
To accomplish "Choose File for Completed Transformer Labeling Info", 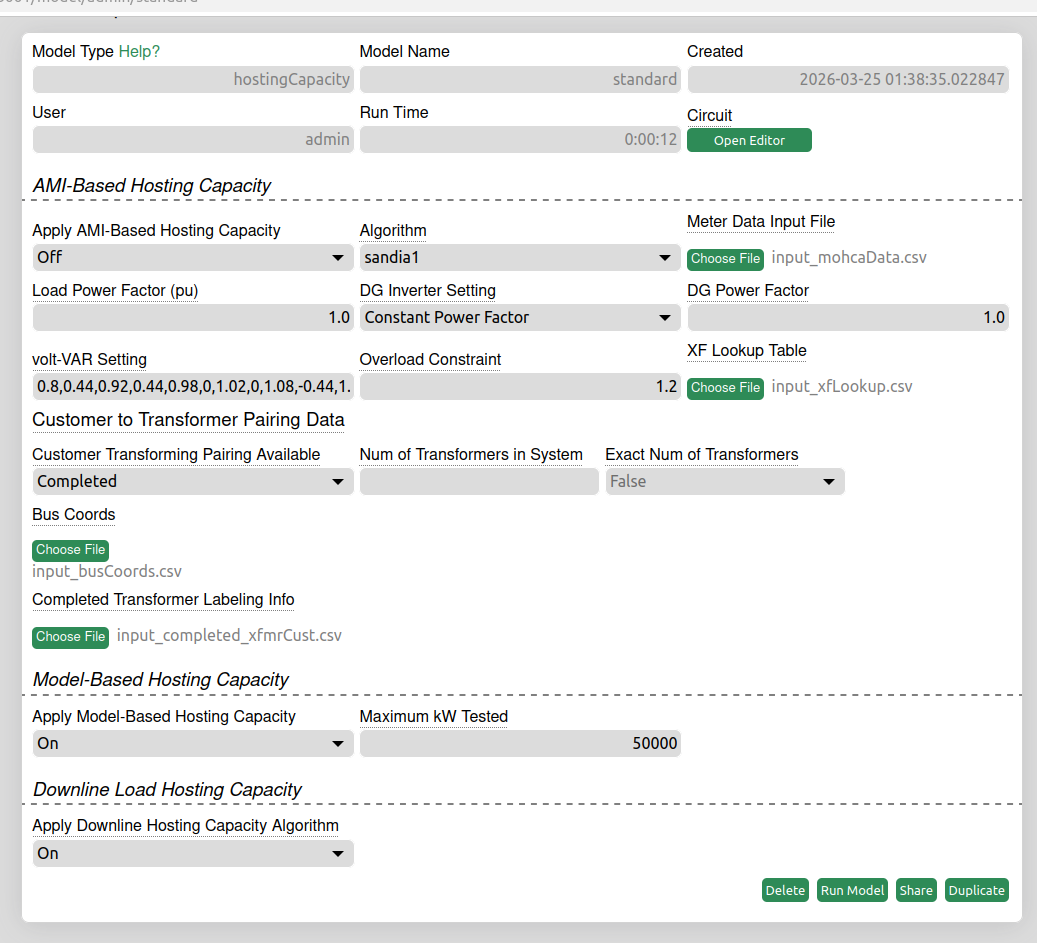I will pyautogui.click(x=71, y=637).
